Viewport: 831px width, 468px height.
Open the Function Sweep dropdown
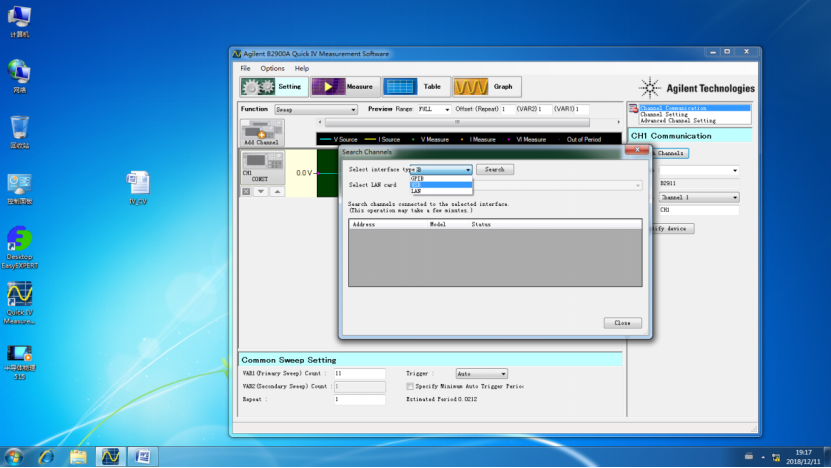(x=316, y=110)
